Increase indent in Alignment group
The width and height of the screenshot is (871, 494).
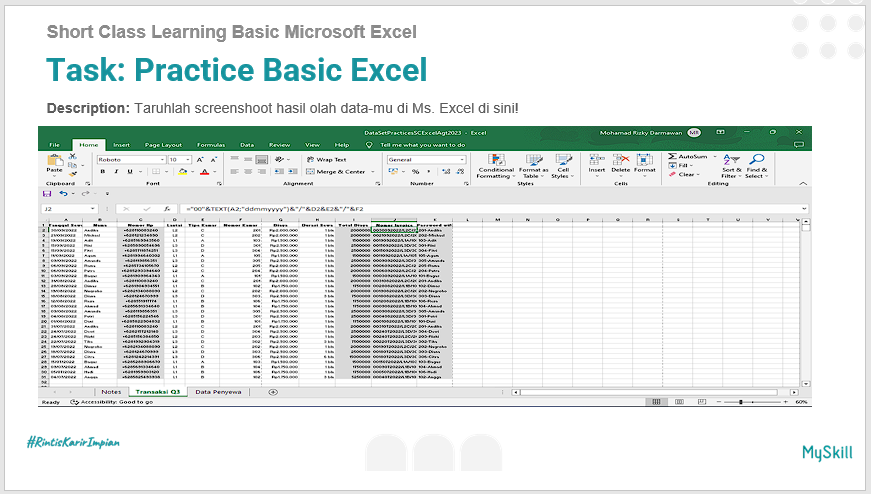tap(292, 172)
